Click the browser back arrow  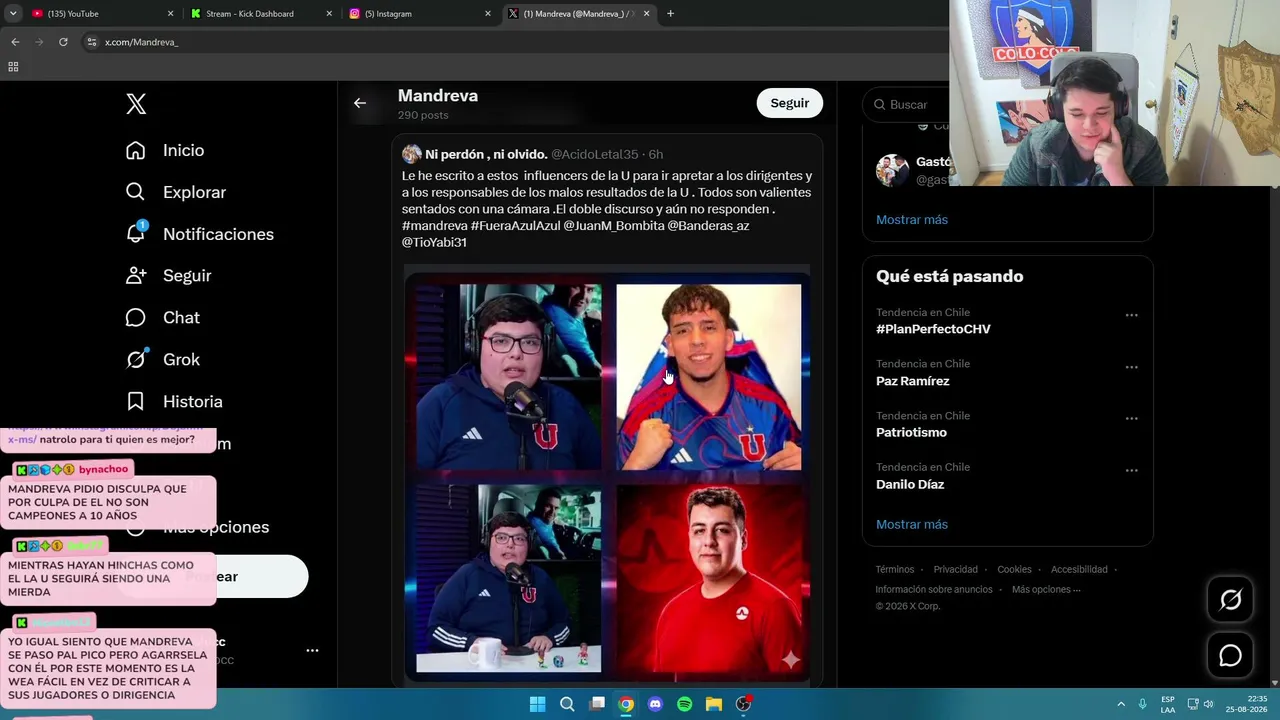tap(15, 42)
